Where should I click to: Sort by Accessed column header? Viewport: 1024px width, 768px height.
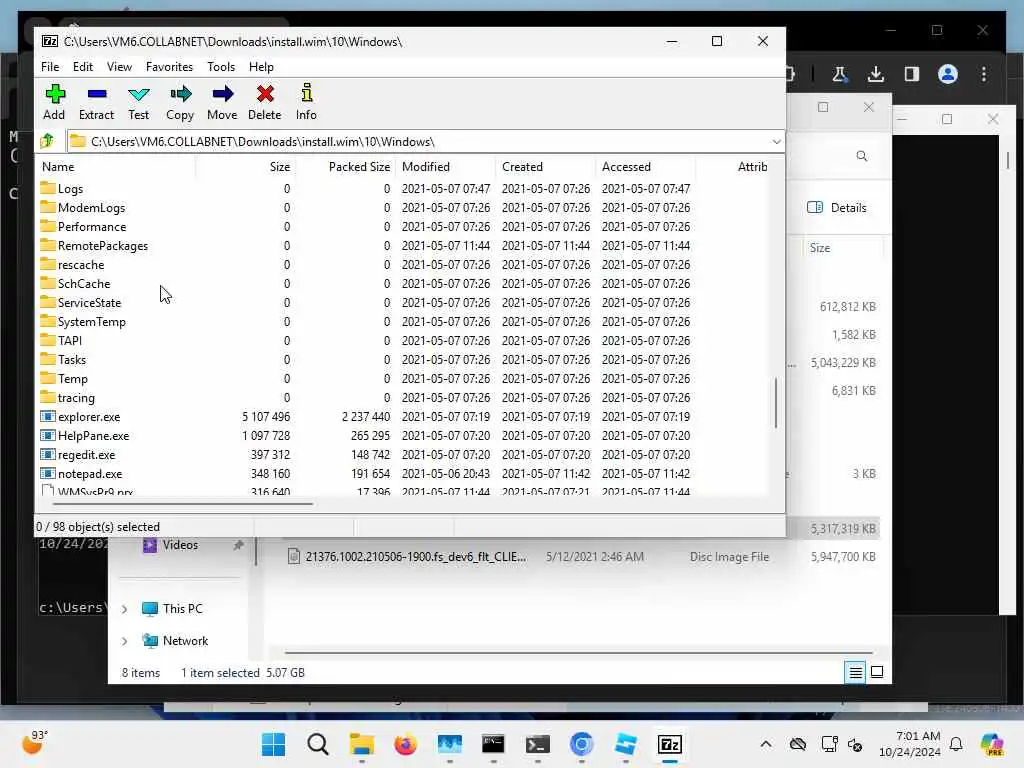(x=645, y=167)
